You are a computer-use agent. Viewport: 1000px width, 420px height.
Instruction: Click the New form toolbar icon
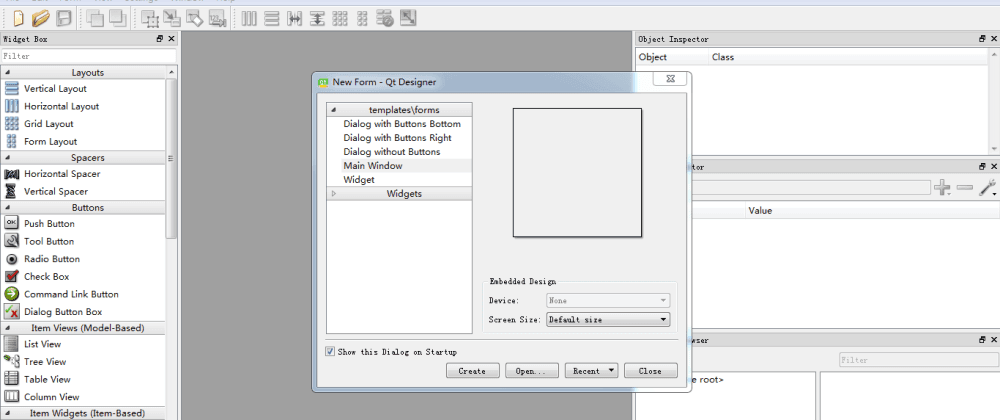click(18, 18)
